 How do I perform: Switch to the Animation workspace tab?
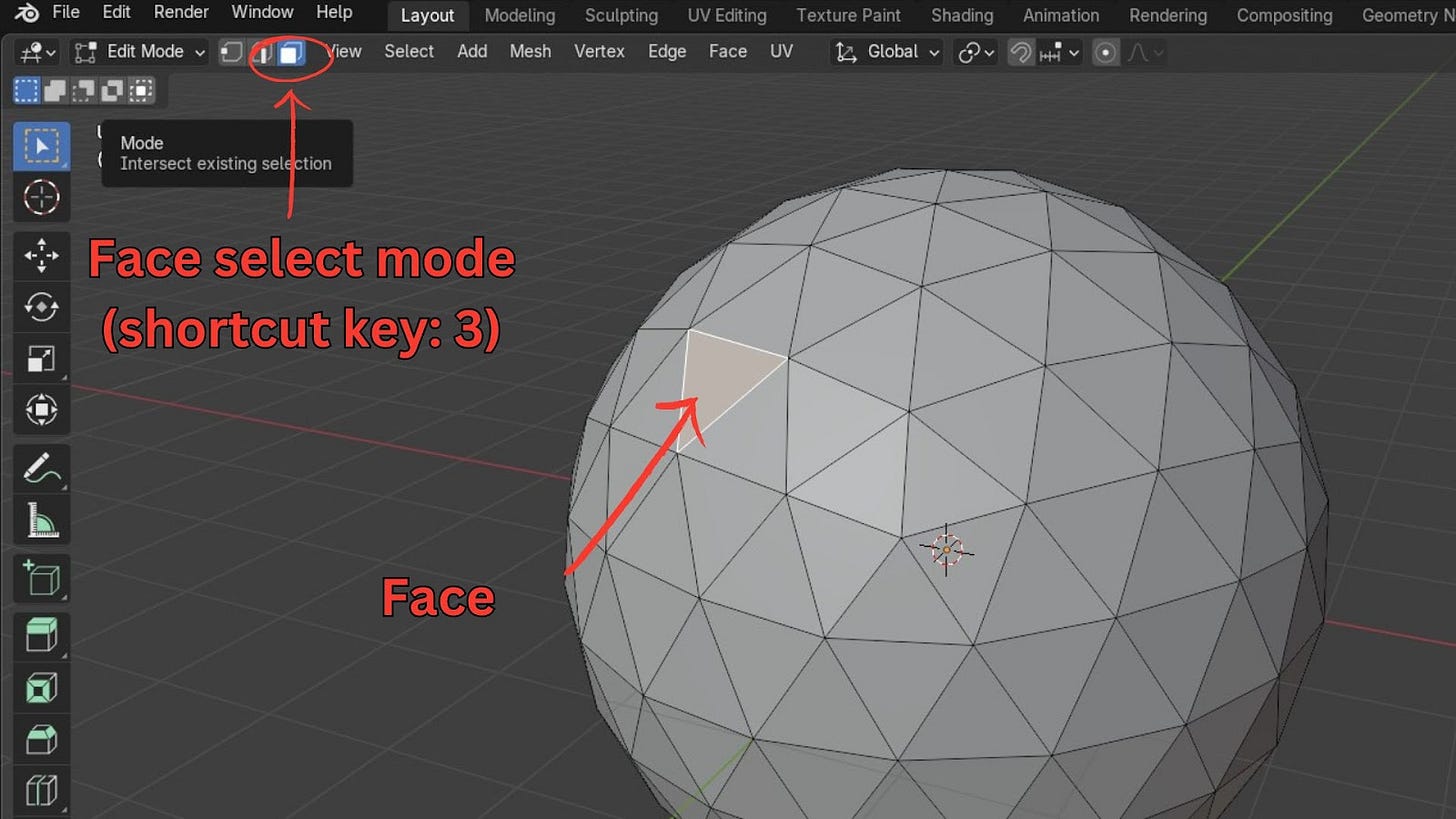tap(1061, 15)
